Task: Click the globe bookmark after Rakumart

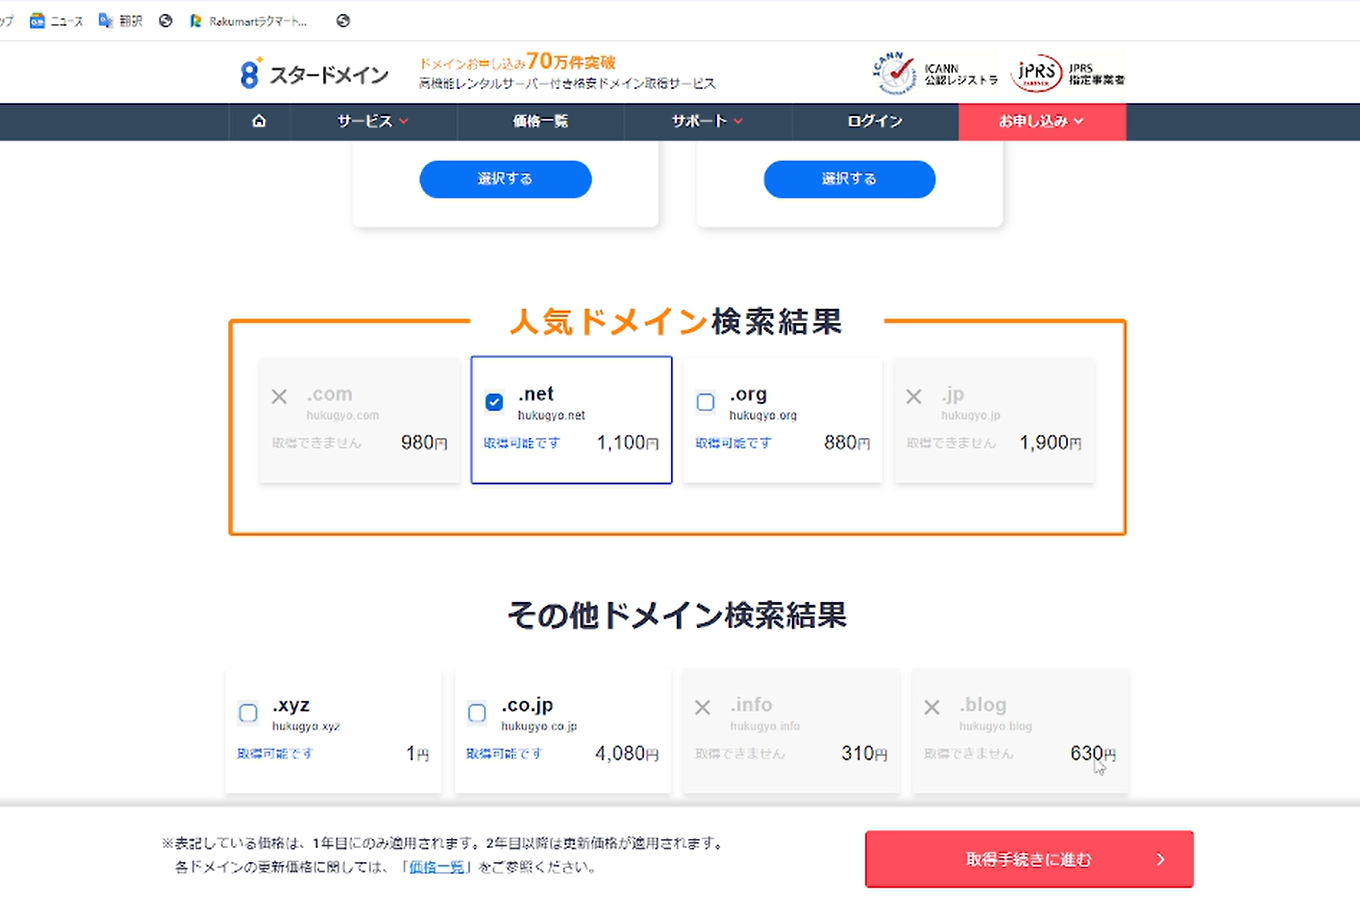Action: 343,20
